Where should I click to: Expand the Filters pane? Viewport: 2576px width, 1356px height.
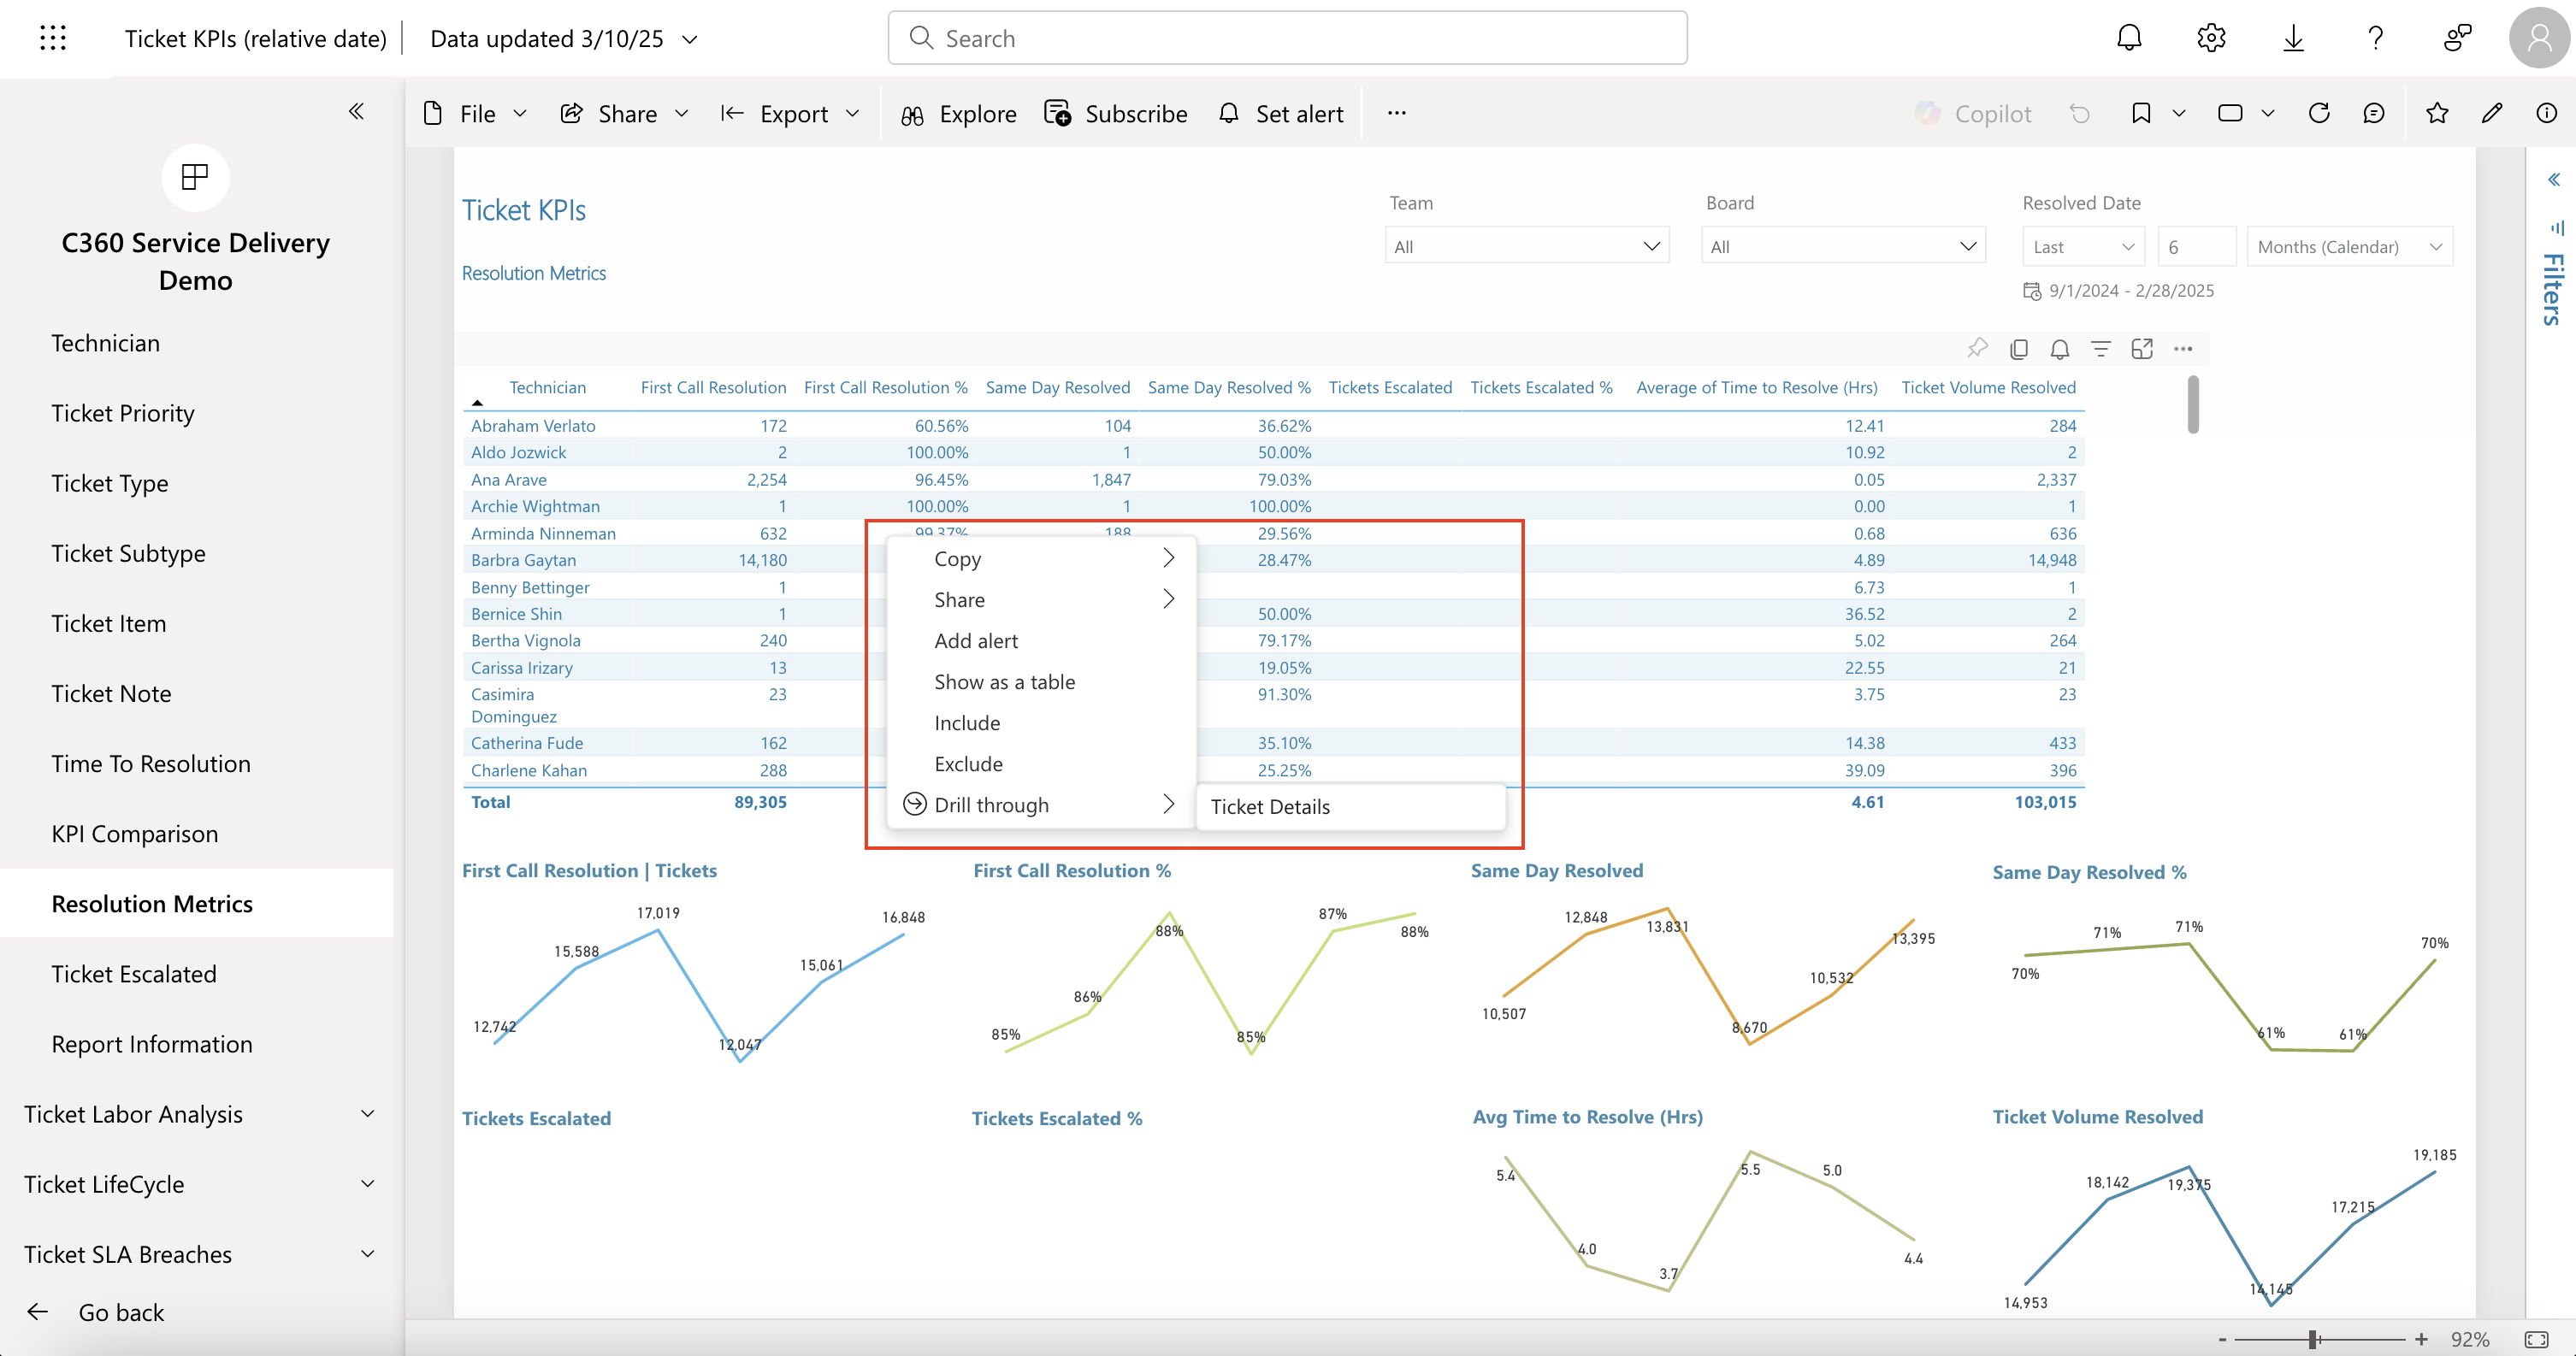pyautogui.click(x=2553, y=180)
